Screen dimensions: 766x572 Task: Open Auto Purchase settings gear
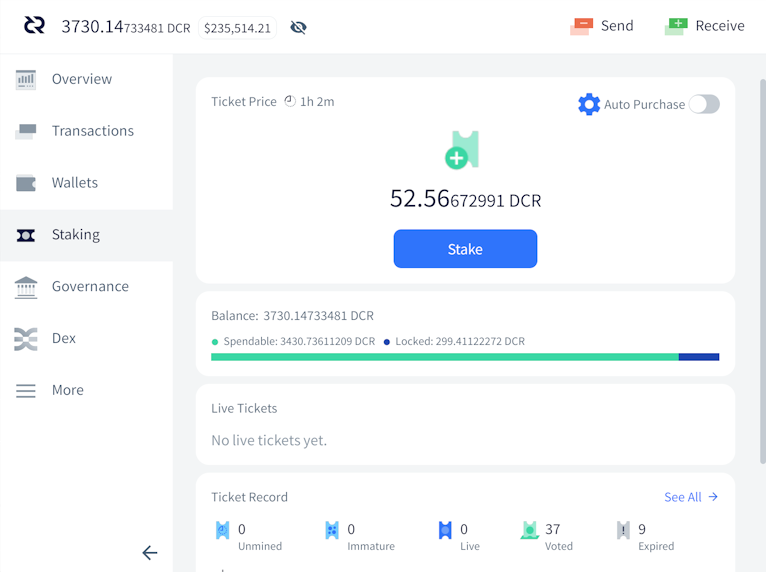(589, 104)
